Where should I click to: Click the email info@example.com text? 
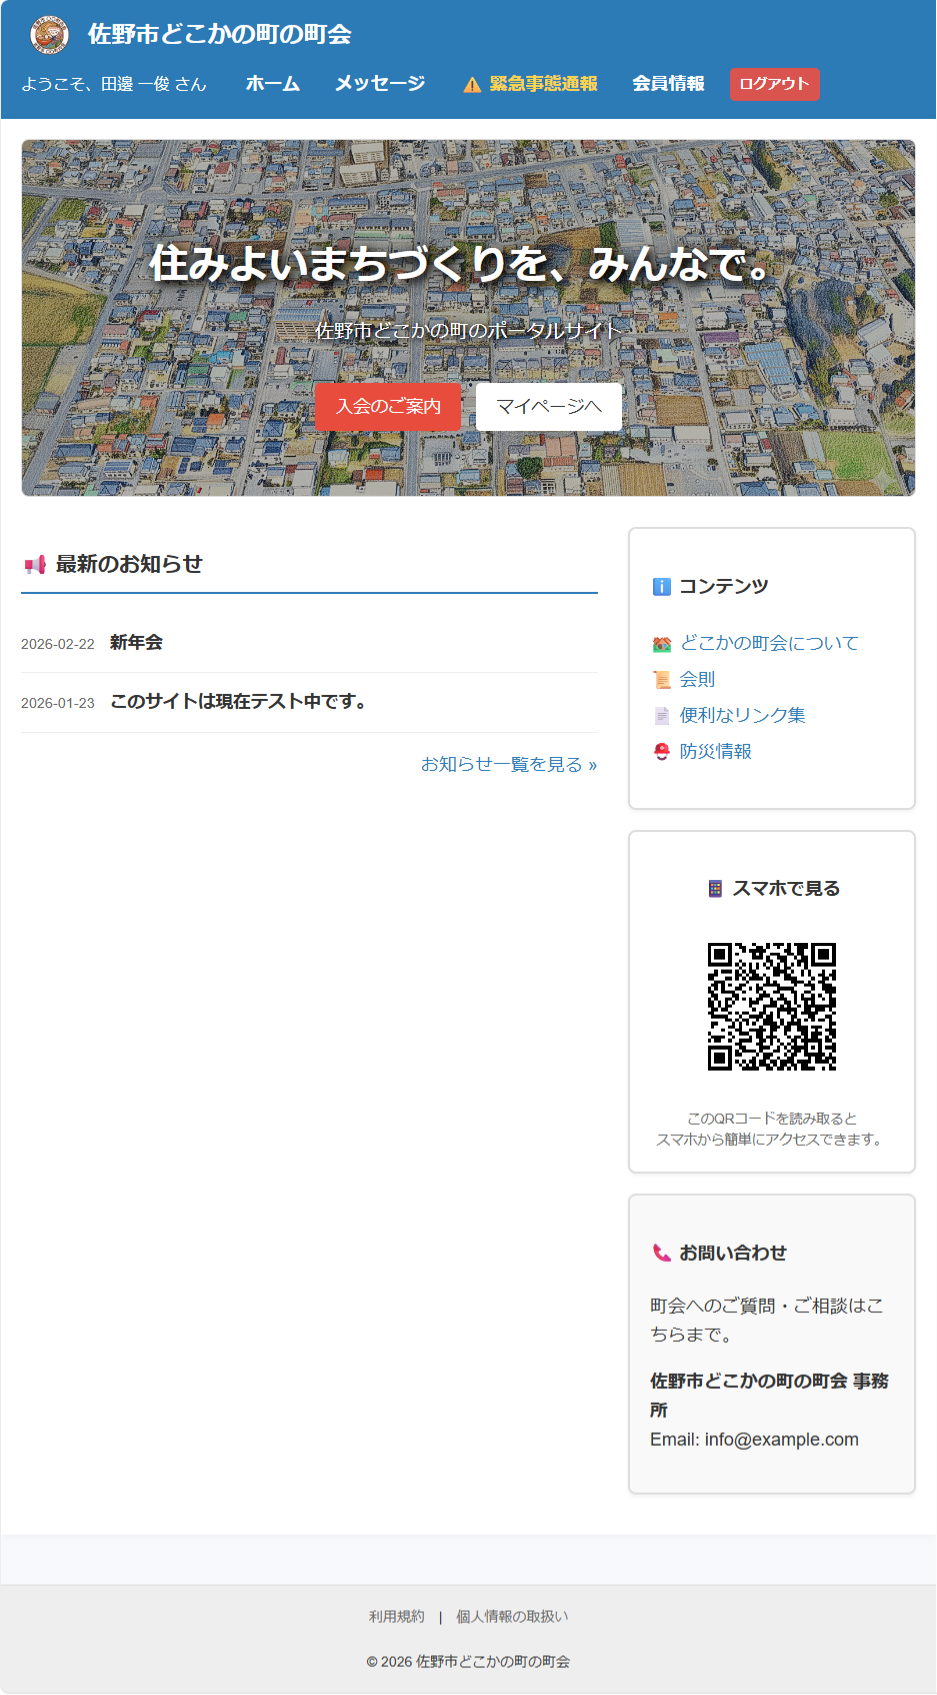pyautogui.click(x=782, y=1440)
